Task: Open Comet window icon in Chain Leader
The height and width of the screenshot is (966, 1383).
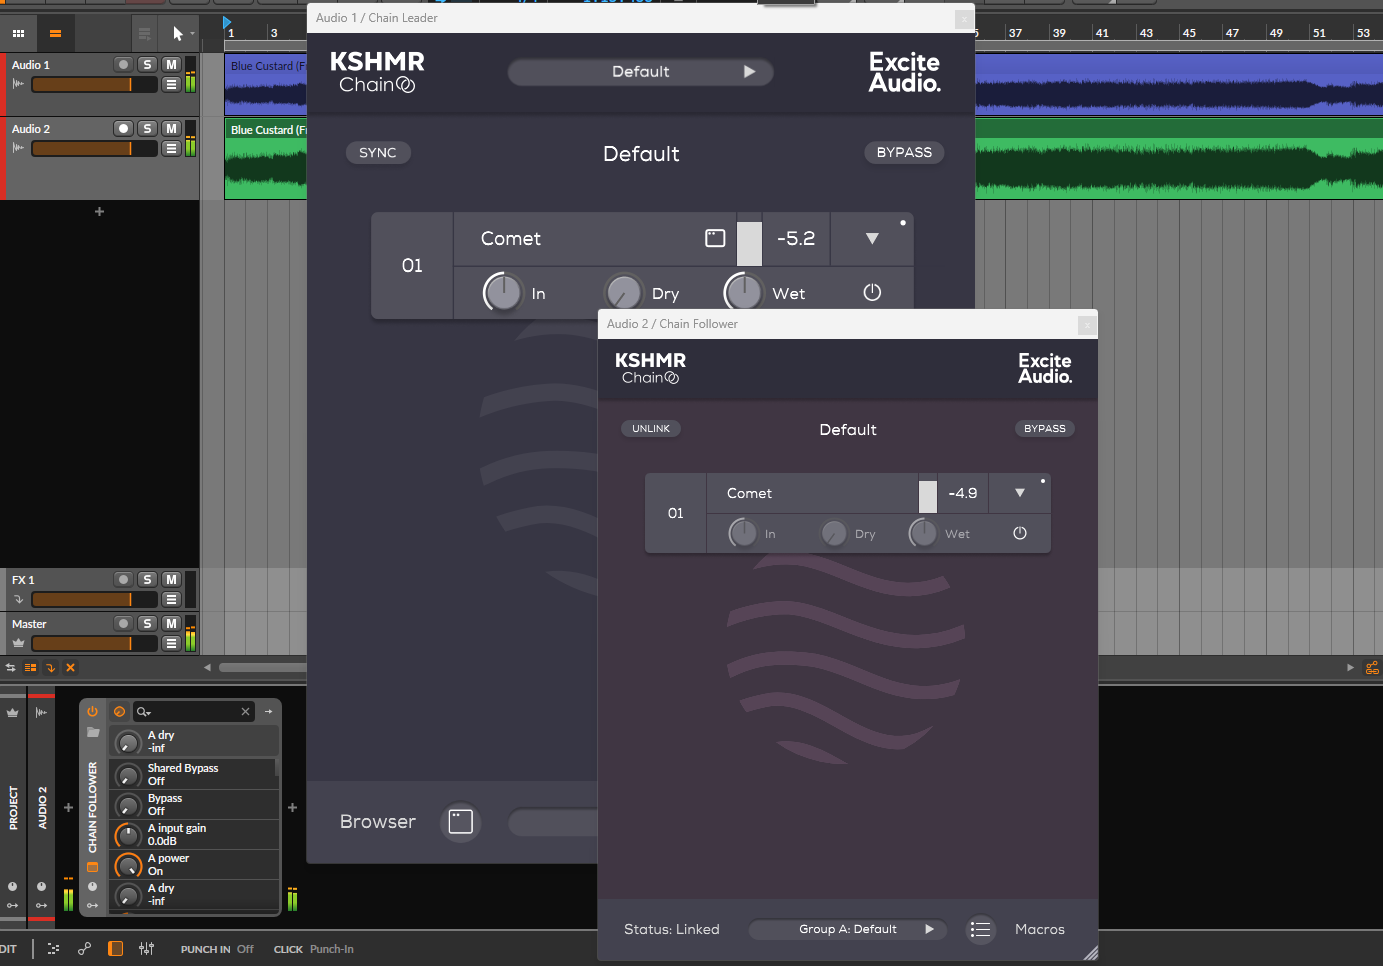Action: [x=715, y=238]
